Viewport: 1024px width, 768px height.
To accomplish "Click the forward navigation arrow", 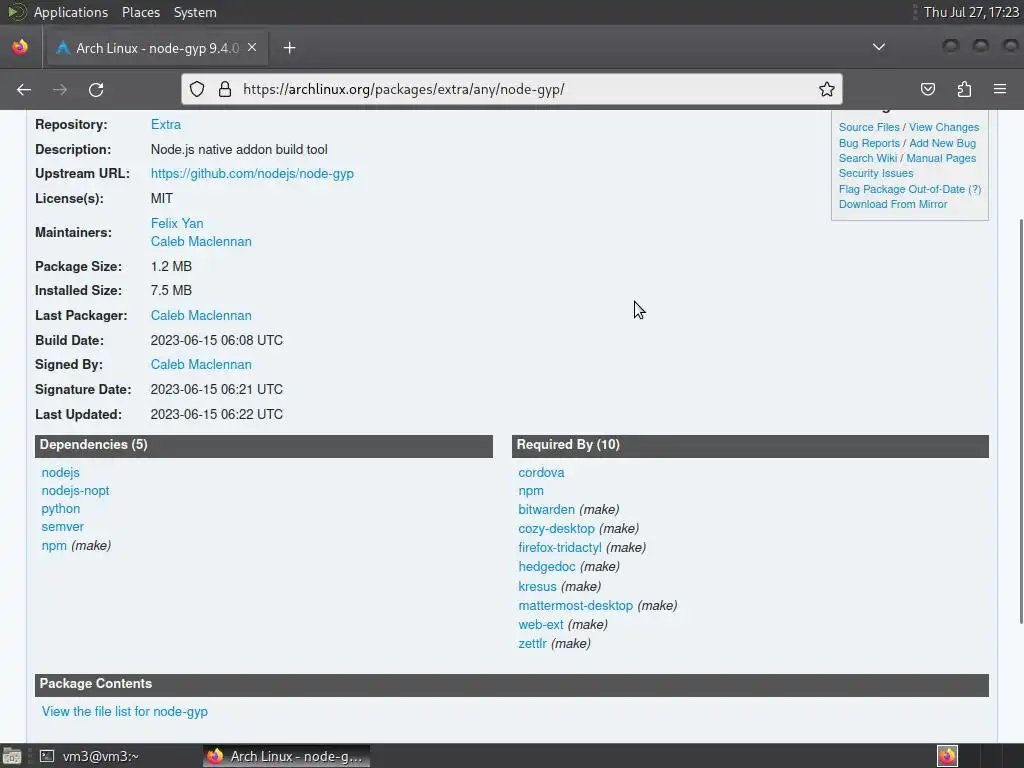I will (60, 89).
